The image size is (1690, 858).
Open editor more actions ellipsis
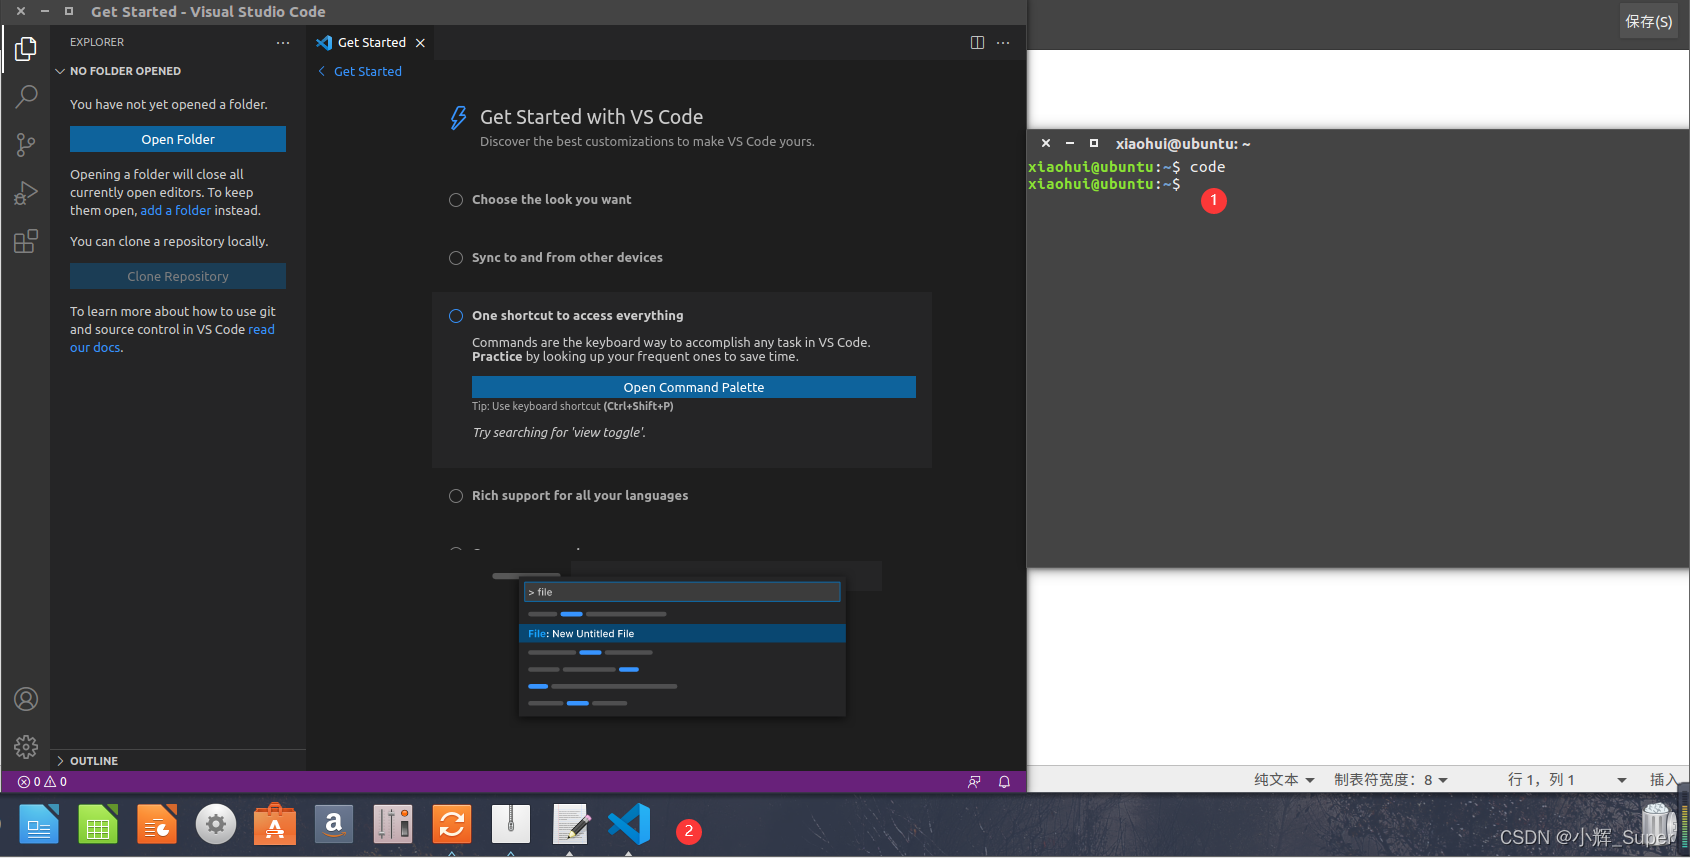1003,43
